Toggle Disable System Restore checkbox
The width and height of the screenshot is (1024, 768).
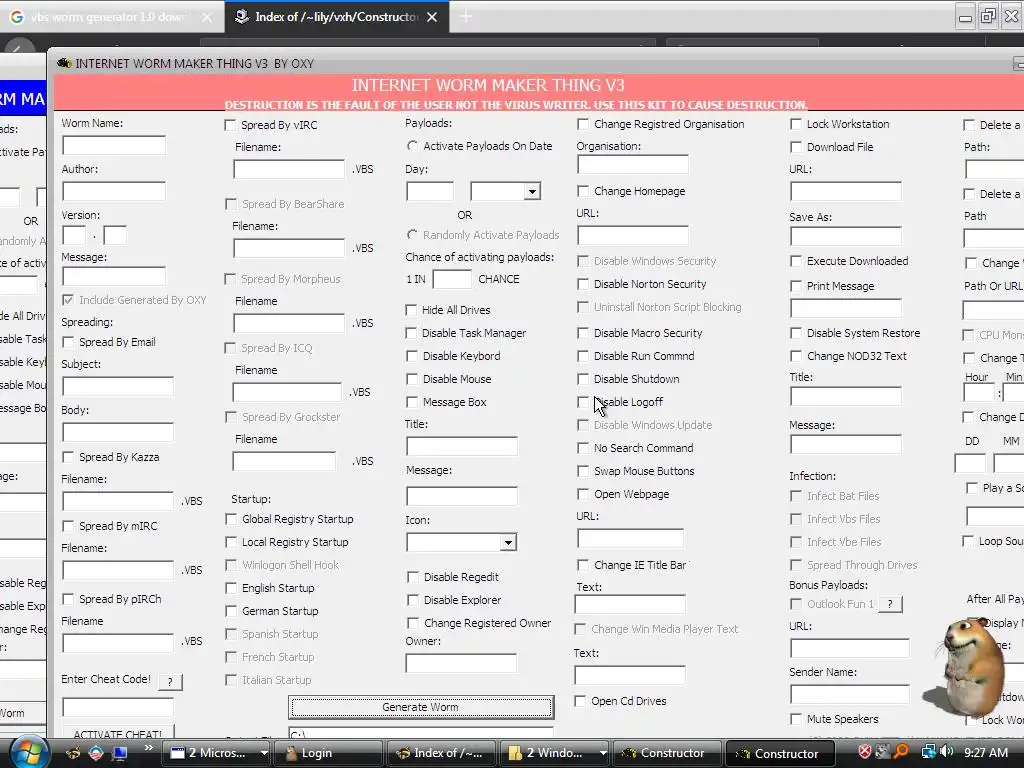click(795, 333)
